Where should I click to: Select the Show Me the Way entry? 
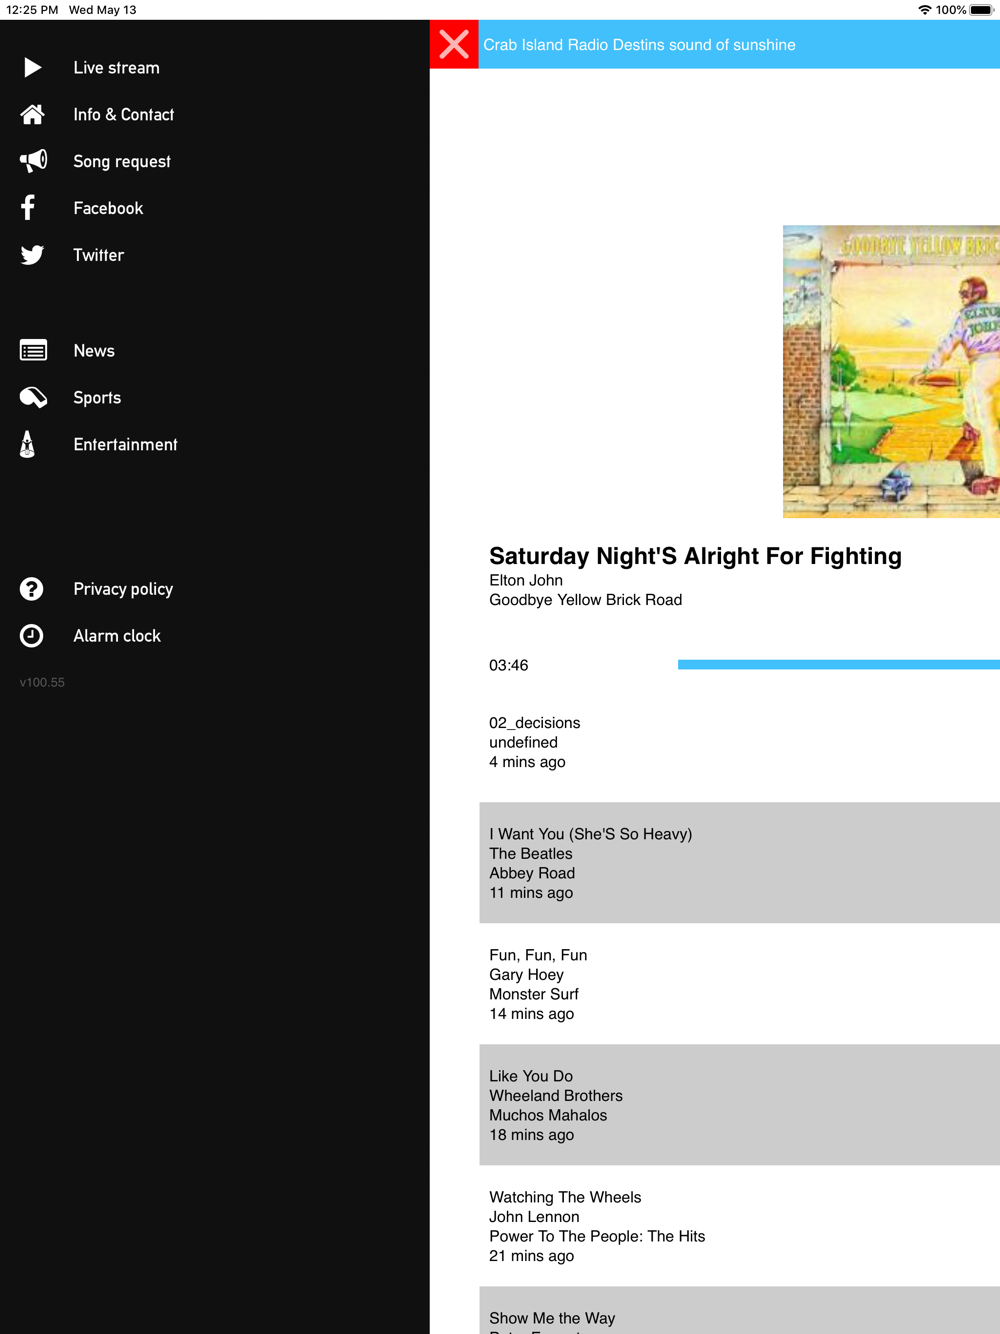tap(739, 1310)
